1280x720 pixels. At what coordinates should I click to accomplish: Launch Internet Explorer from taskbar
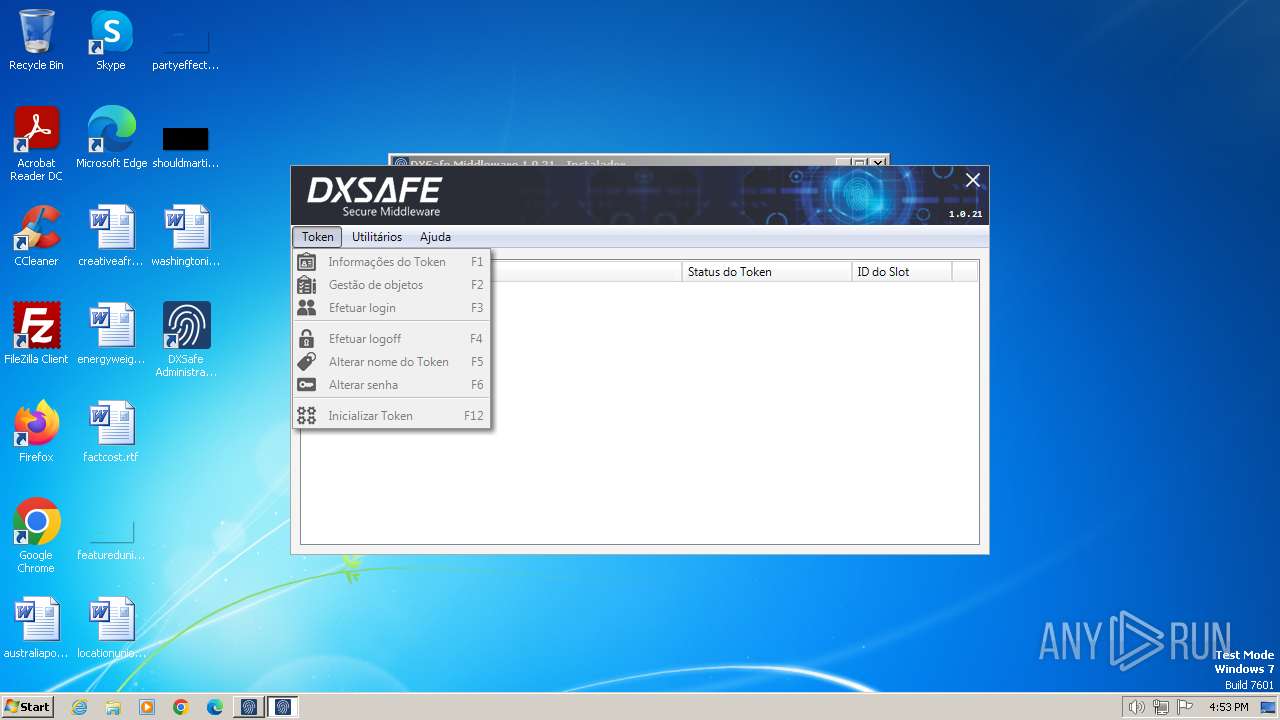click(79, 707)
